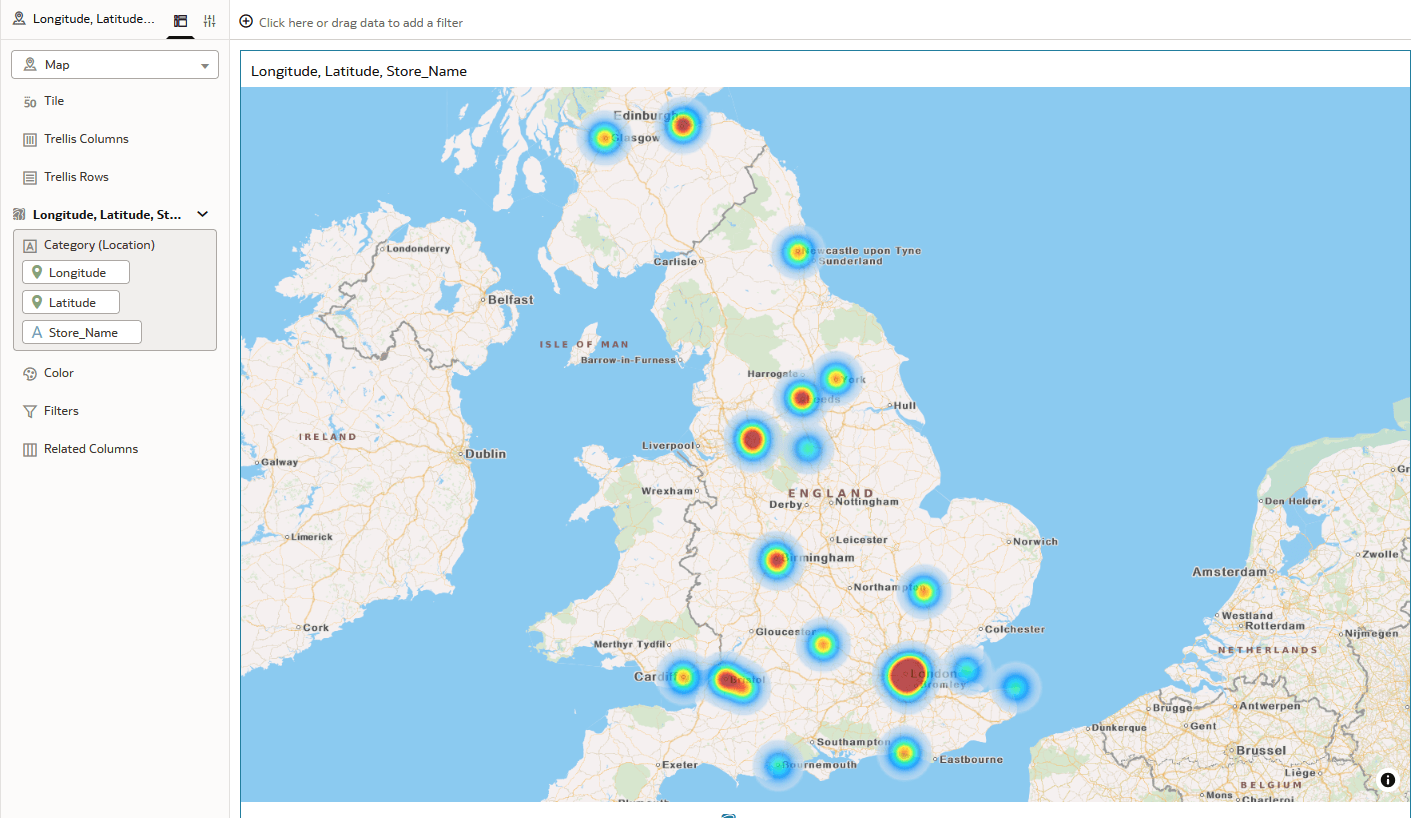This screenshot has width=1411, height=818.
Task: Click the Bournemouth heatmap hotspot
Action: pyautogui.click(x=778, y=765)
